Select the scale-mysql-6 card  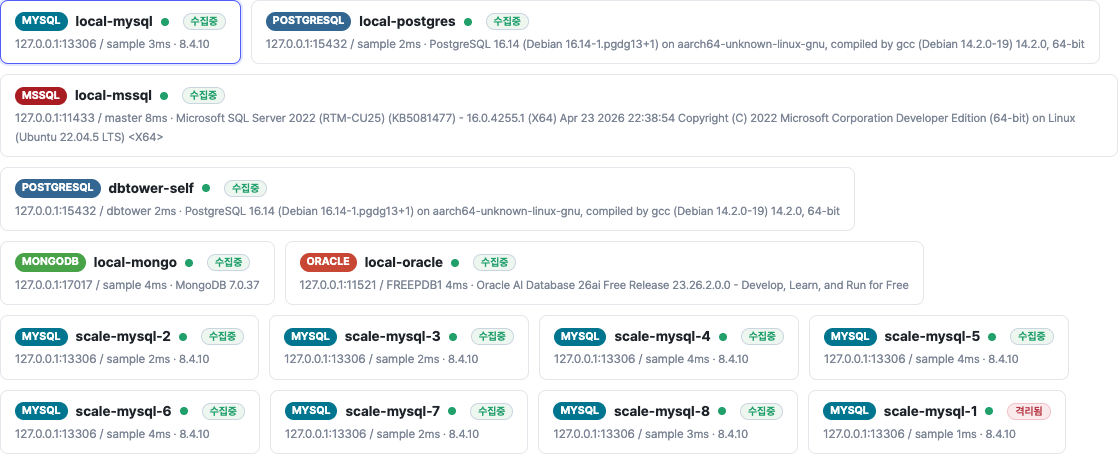129,422
